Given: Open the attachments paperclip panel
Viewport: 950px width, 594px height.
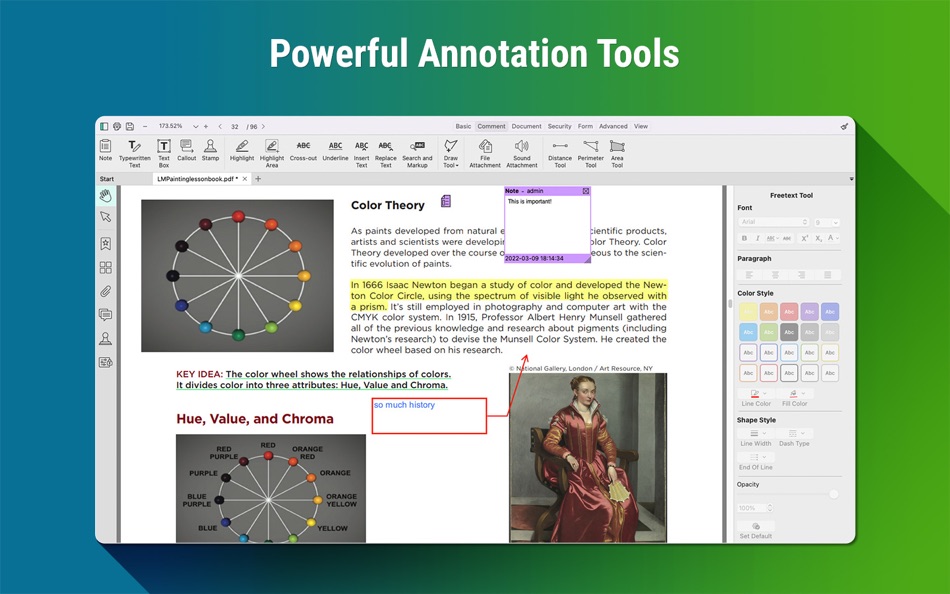Looking at the screenshot, I should (x=105, y=292).
